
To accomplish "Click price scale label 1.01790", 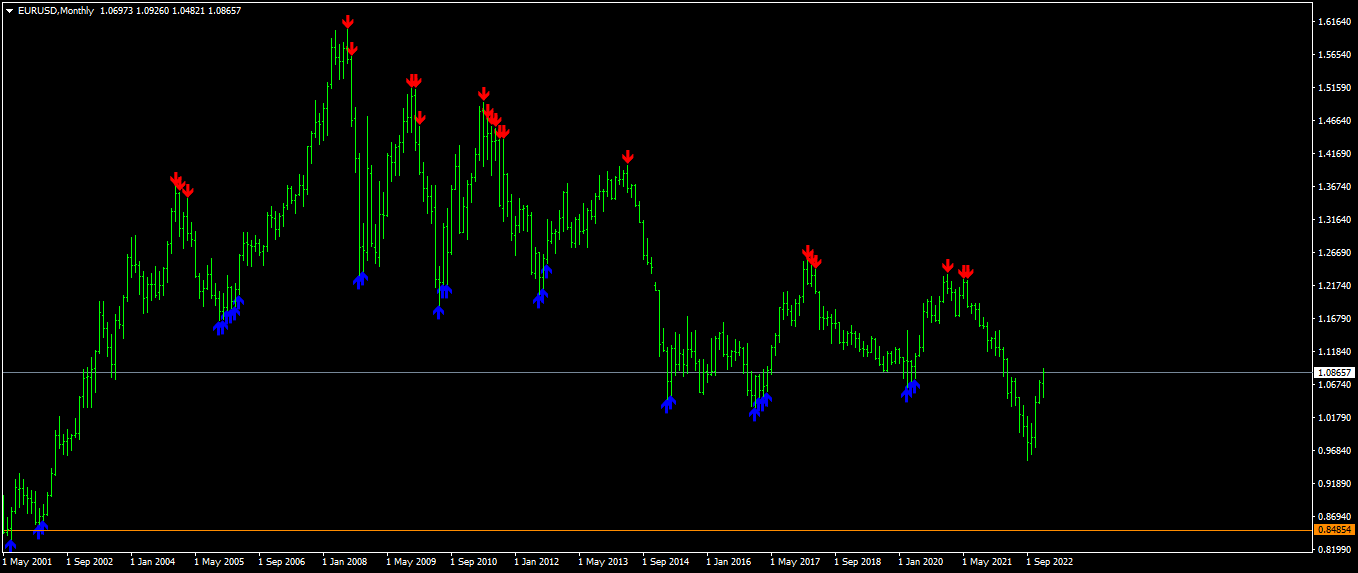I will coord(1335,418).
